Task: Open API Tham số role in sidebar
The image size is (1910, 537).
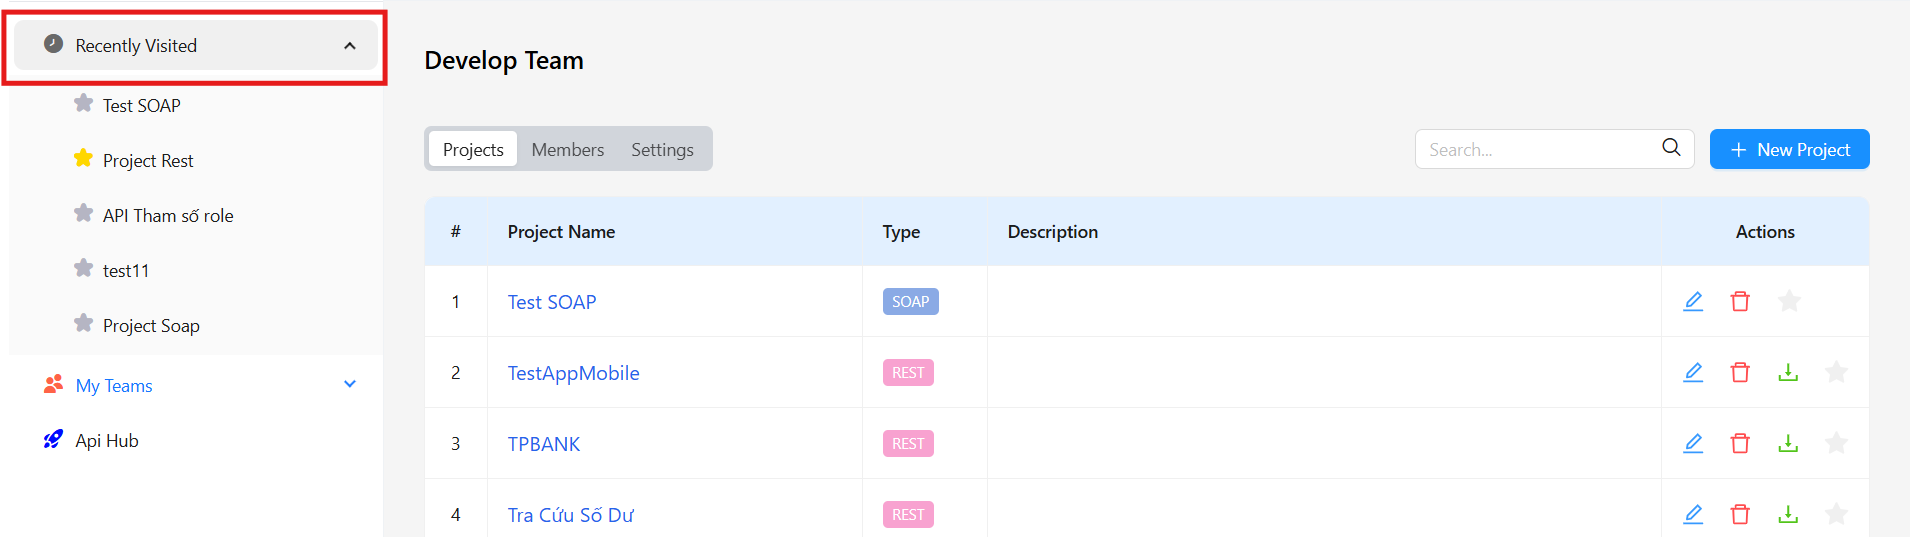Action: coord(168,216)
